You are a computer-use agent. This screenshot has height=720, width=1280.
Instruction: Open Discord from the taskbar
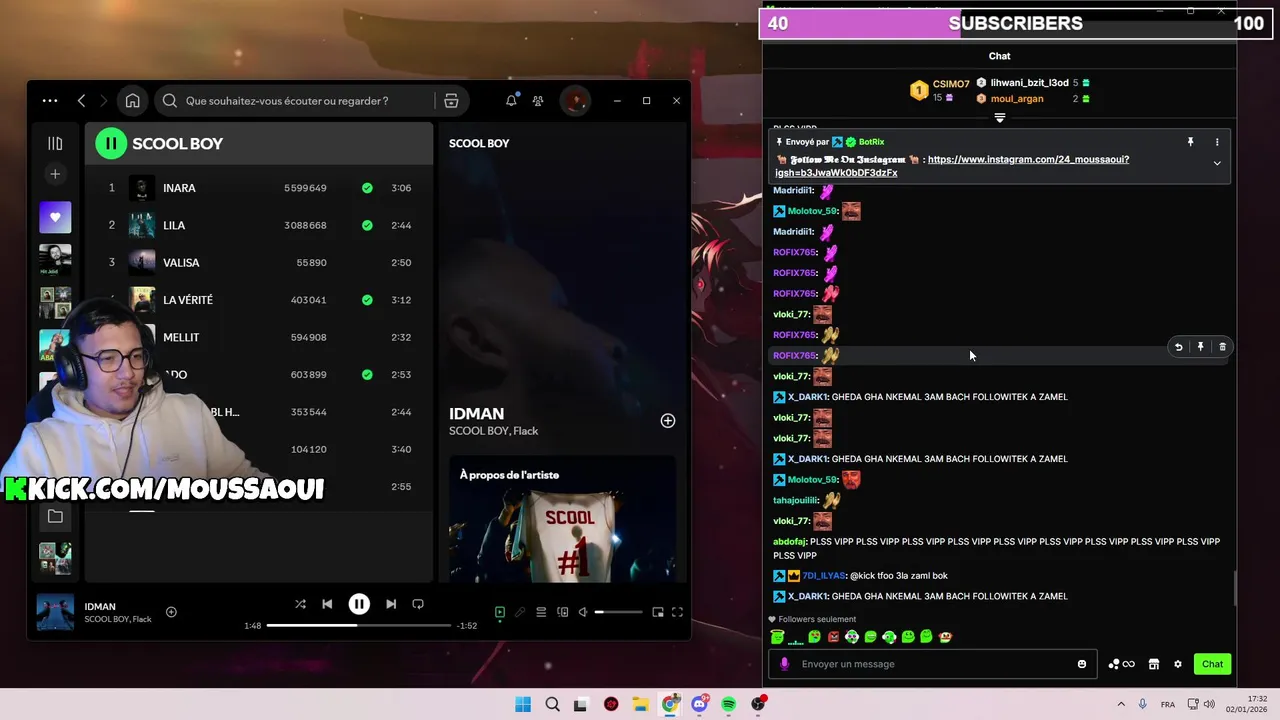700,704
